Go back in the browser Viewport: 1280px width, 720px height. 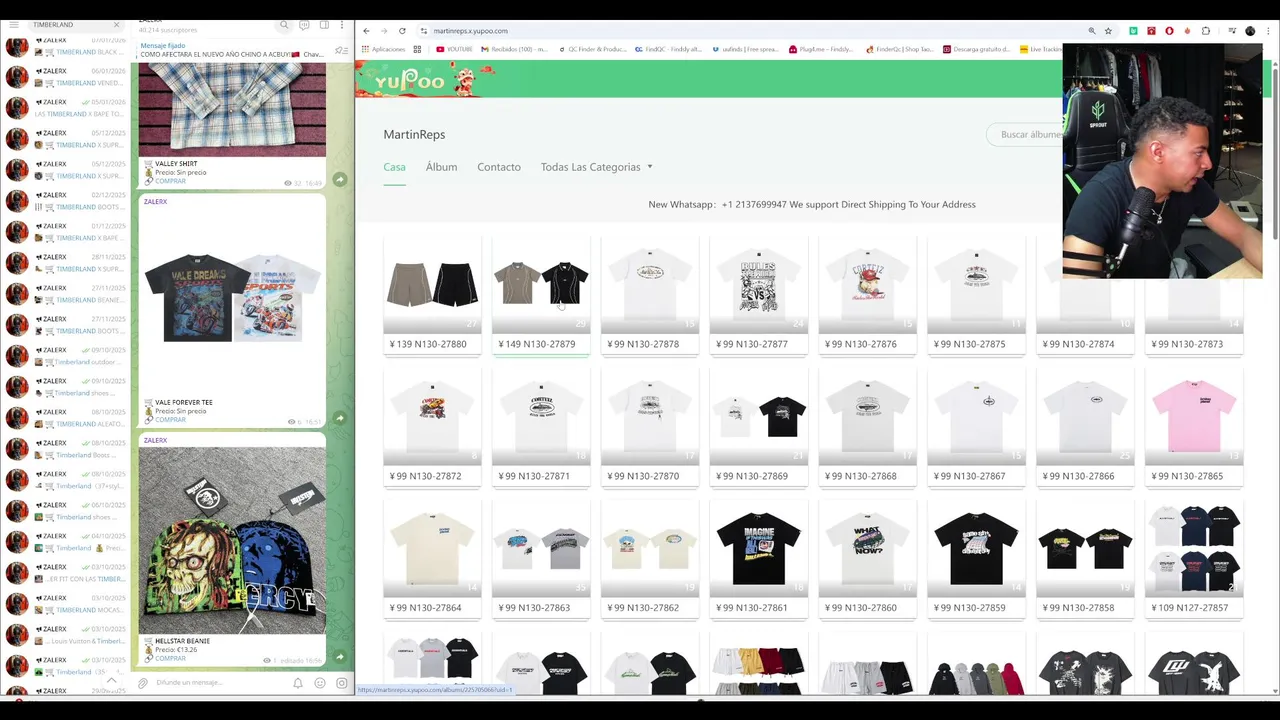[366, 31]
